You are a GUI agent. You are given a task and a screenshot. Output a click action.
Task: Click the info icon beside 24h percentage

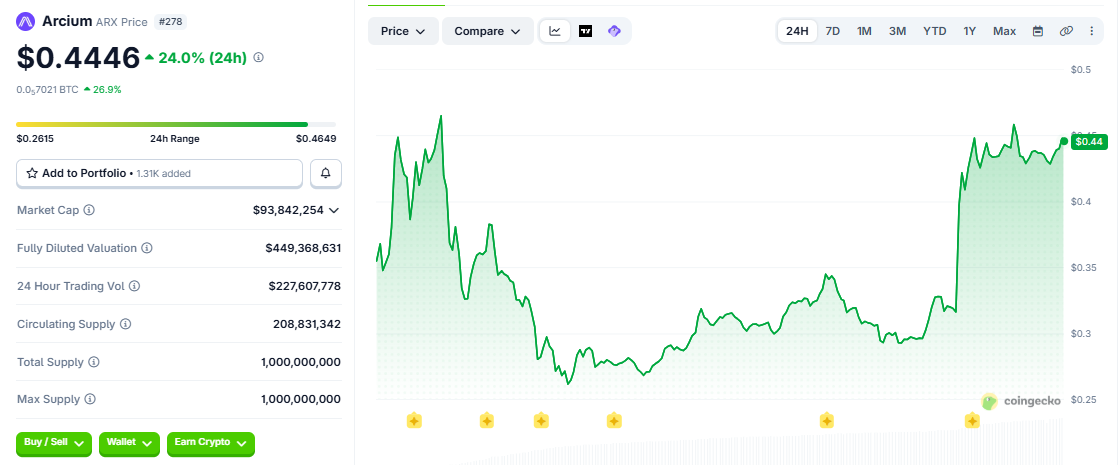click(x=259, y=57)
